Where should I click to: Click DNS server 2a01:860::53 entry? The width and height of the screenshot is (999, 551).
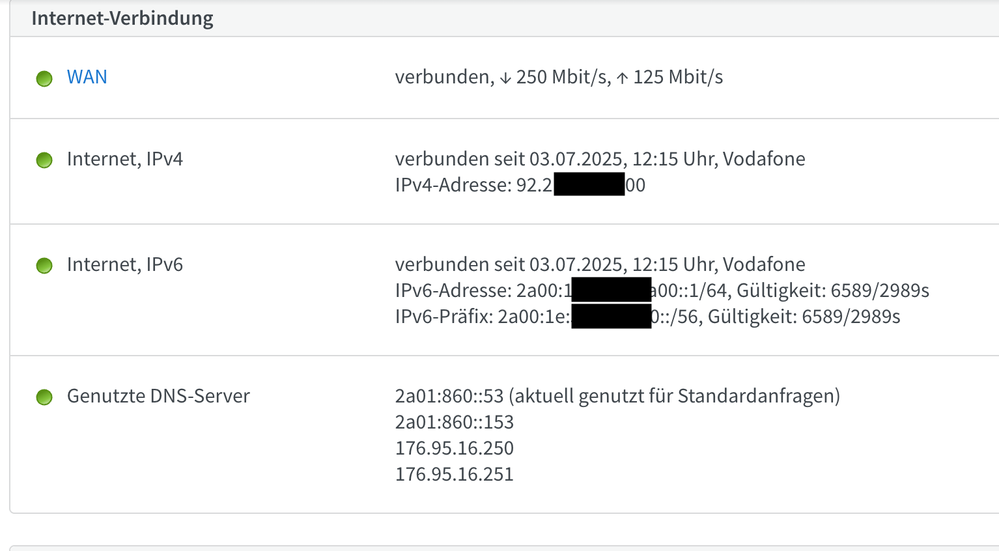(x=617, y=396)
